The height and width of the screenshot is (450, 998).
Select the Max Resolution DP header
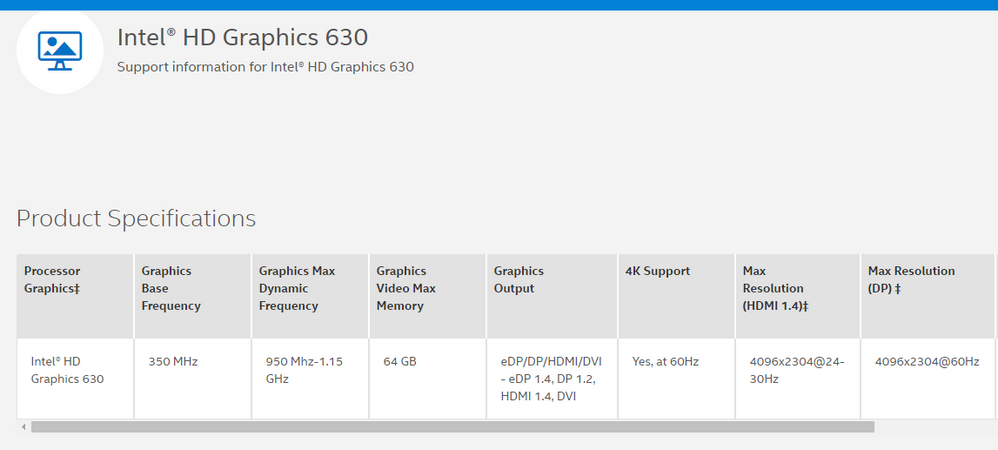(928, 296)
